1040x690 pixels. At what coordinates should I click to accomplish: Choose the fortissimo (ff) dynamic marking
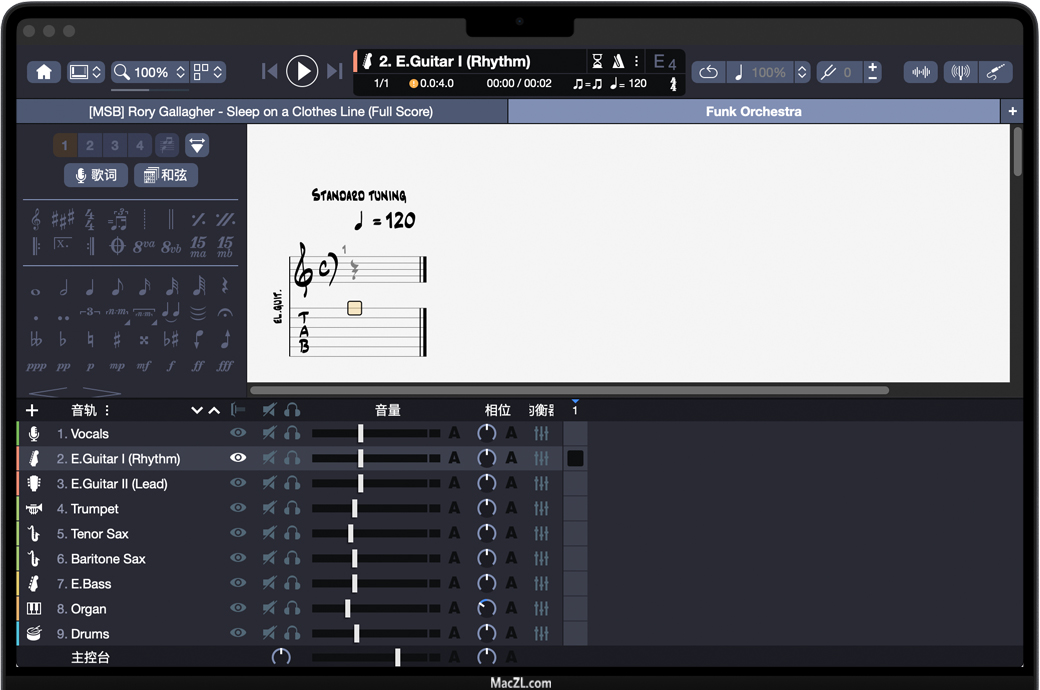point(198,366)
